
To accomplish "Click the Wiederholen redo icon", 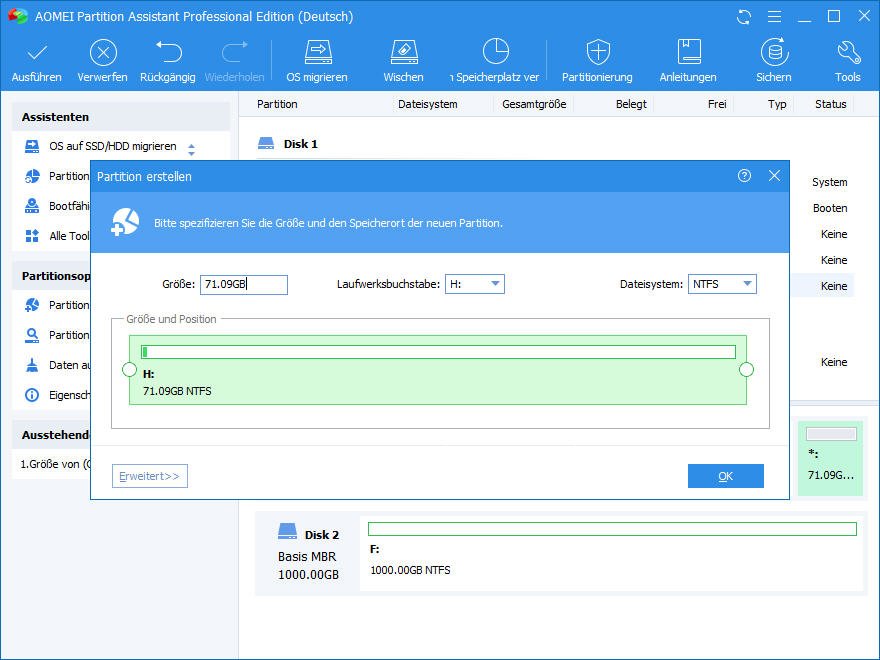I will (235, 52).
